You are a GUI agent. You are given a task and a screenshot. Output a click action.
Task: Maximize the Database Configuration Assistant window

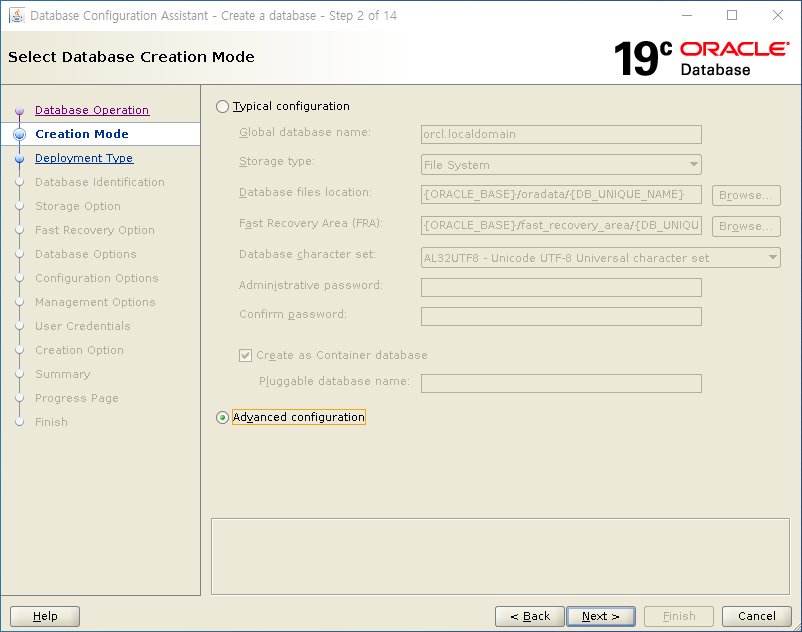click(732, 15)
